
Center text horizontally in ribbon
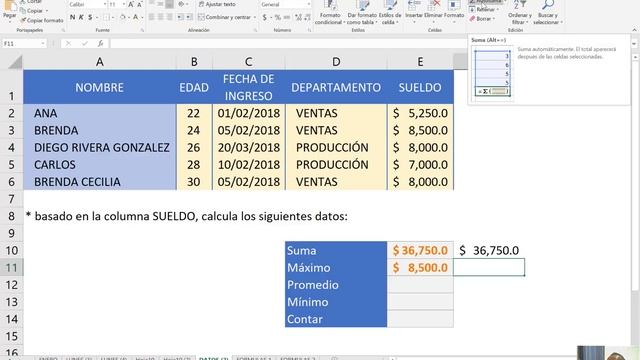point(160,17)
